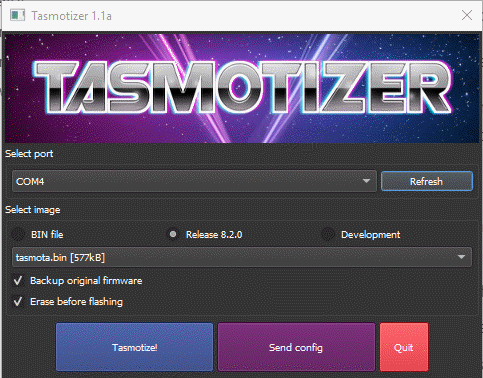Quit the application with the red button
The width and height of the screenshot is (483, 378).
404,347
